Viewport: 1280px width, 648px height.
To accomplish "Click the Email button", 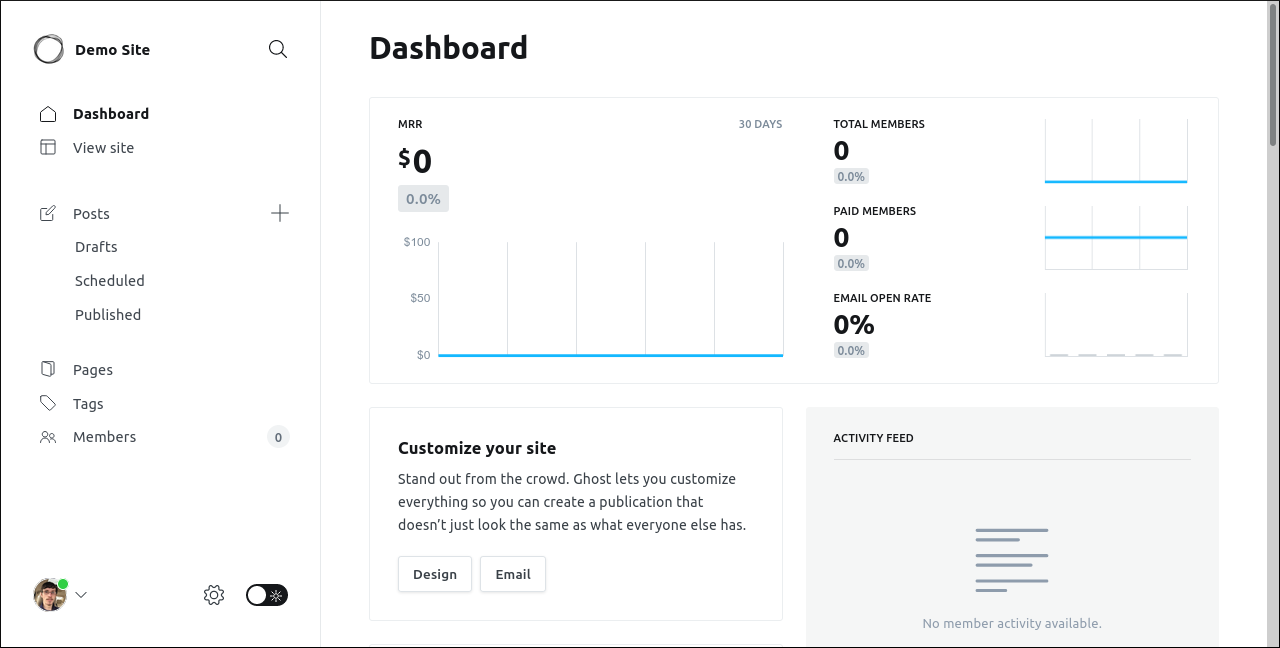I will tap(513, 574).
